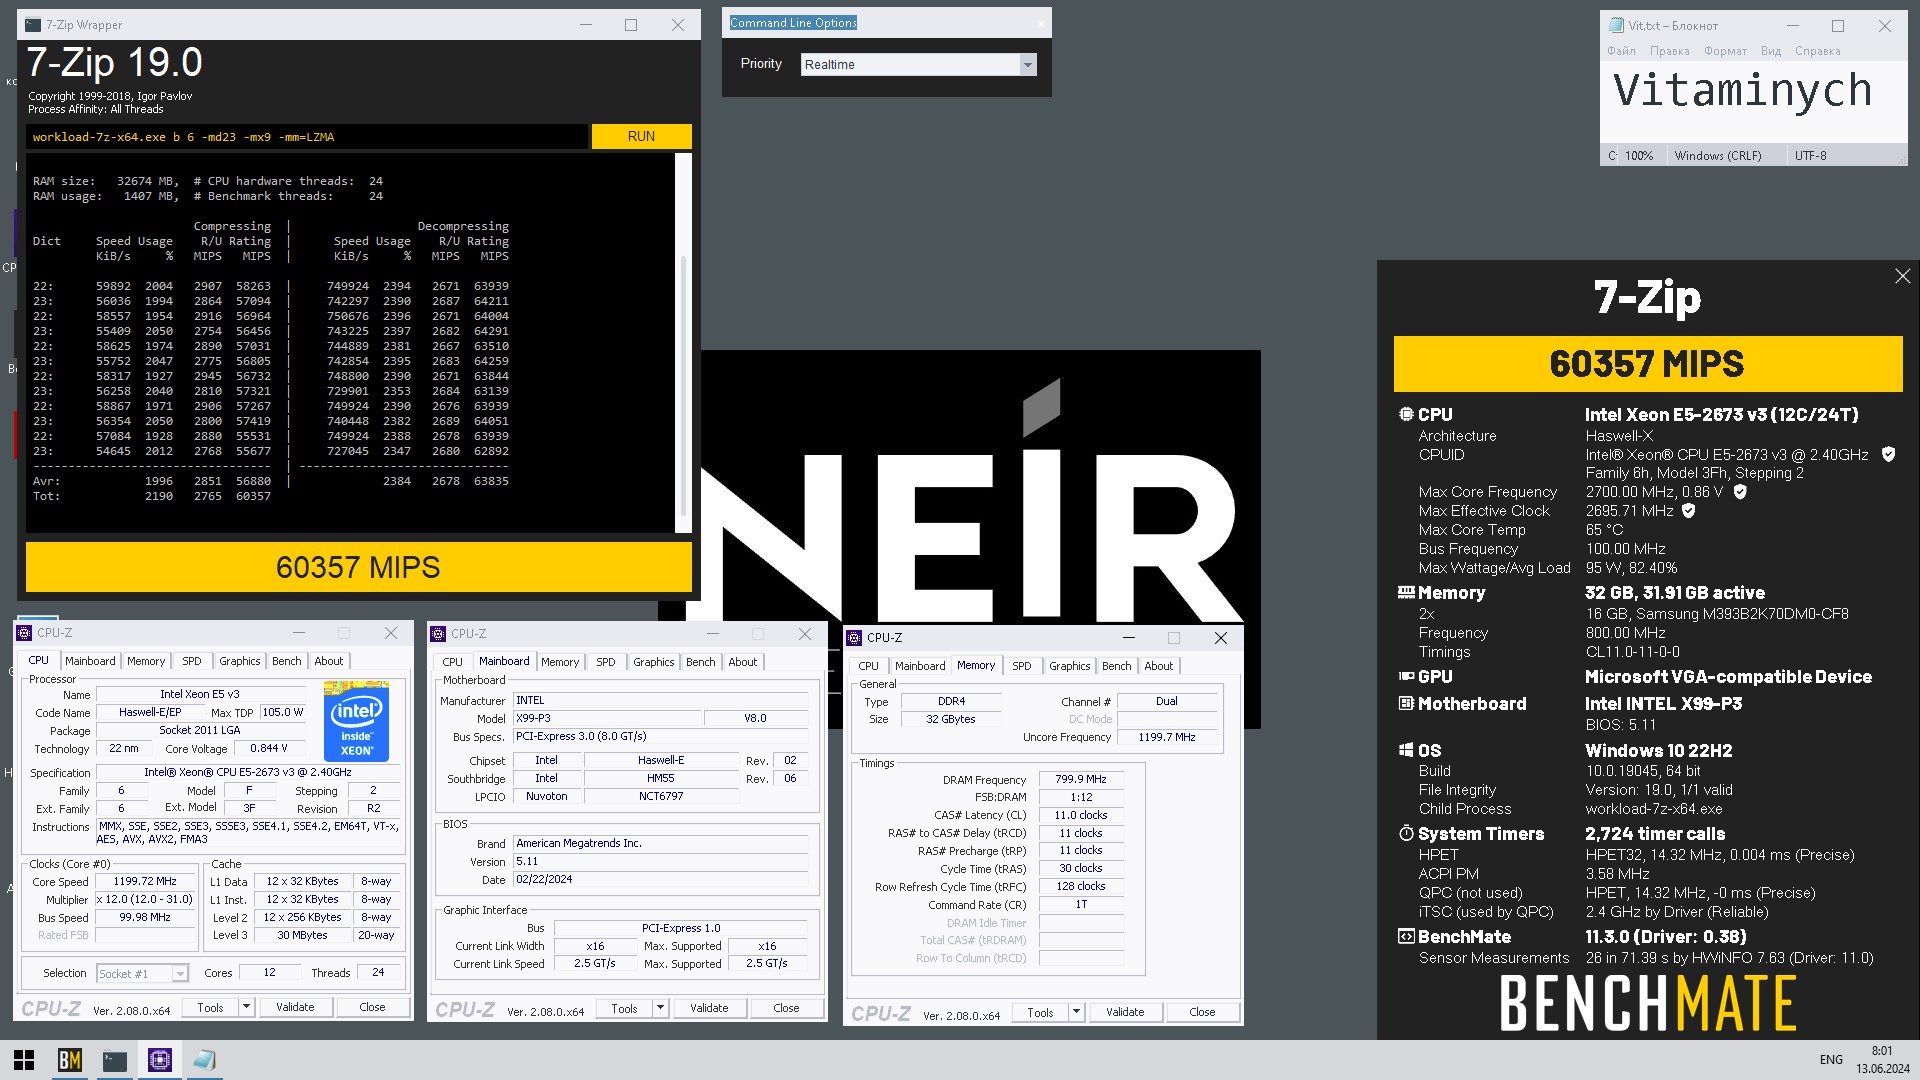This screenshot has height=1080, width=1920.
Task: Click Tools button in CPU-Z Memory window
Action: click(1041, 1013)
